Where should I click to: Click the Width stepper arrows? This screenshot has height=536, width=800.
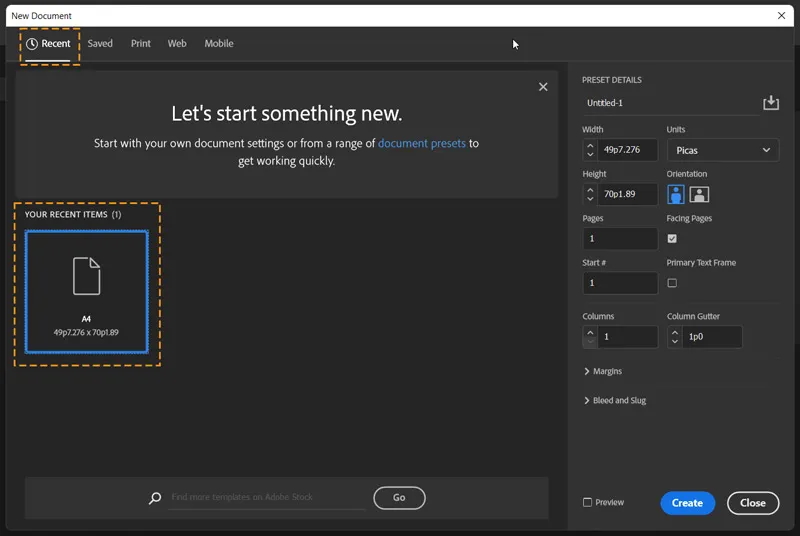[x=590, y=150]
